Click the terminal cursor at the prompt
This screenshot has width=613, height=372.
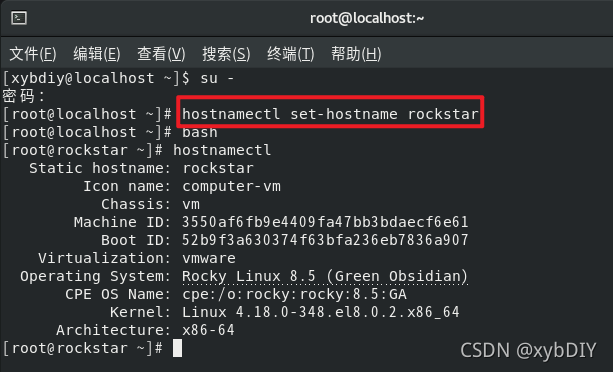click(177, 348)
